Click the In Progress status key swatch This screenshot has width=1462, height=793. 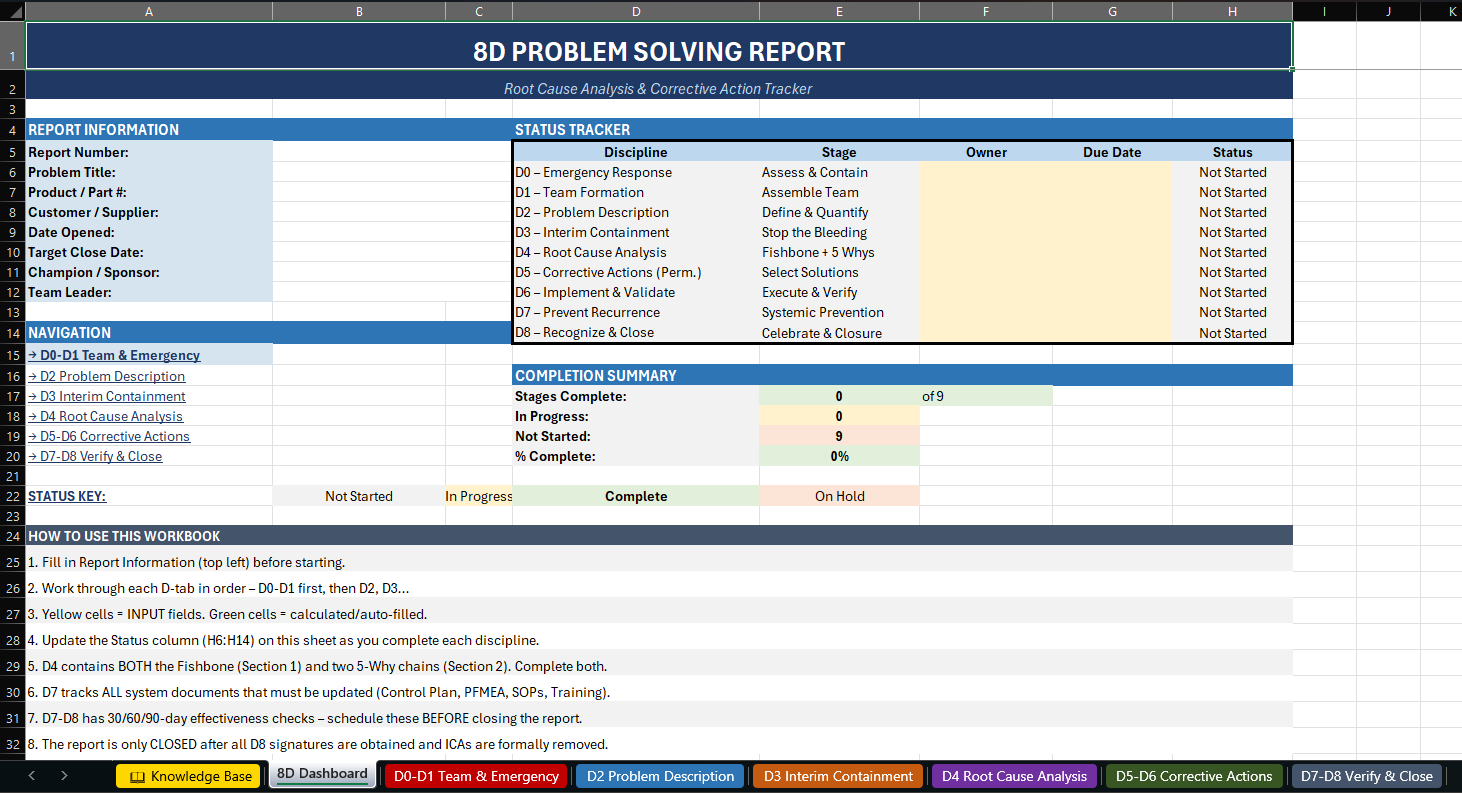coord(478,496)
